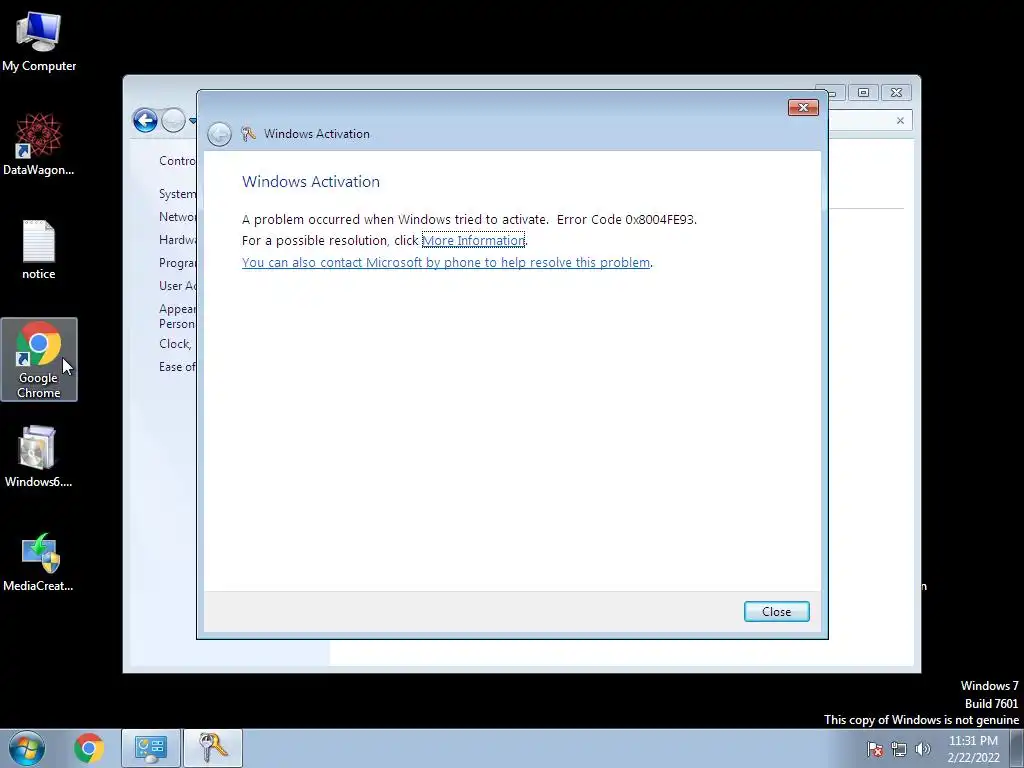Maximize the Control Panel window
The image size is (1024, 768).
[863, 93]
